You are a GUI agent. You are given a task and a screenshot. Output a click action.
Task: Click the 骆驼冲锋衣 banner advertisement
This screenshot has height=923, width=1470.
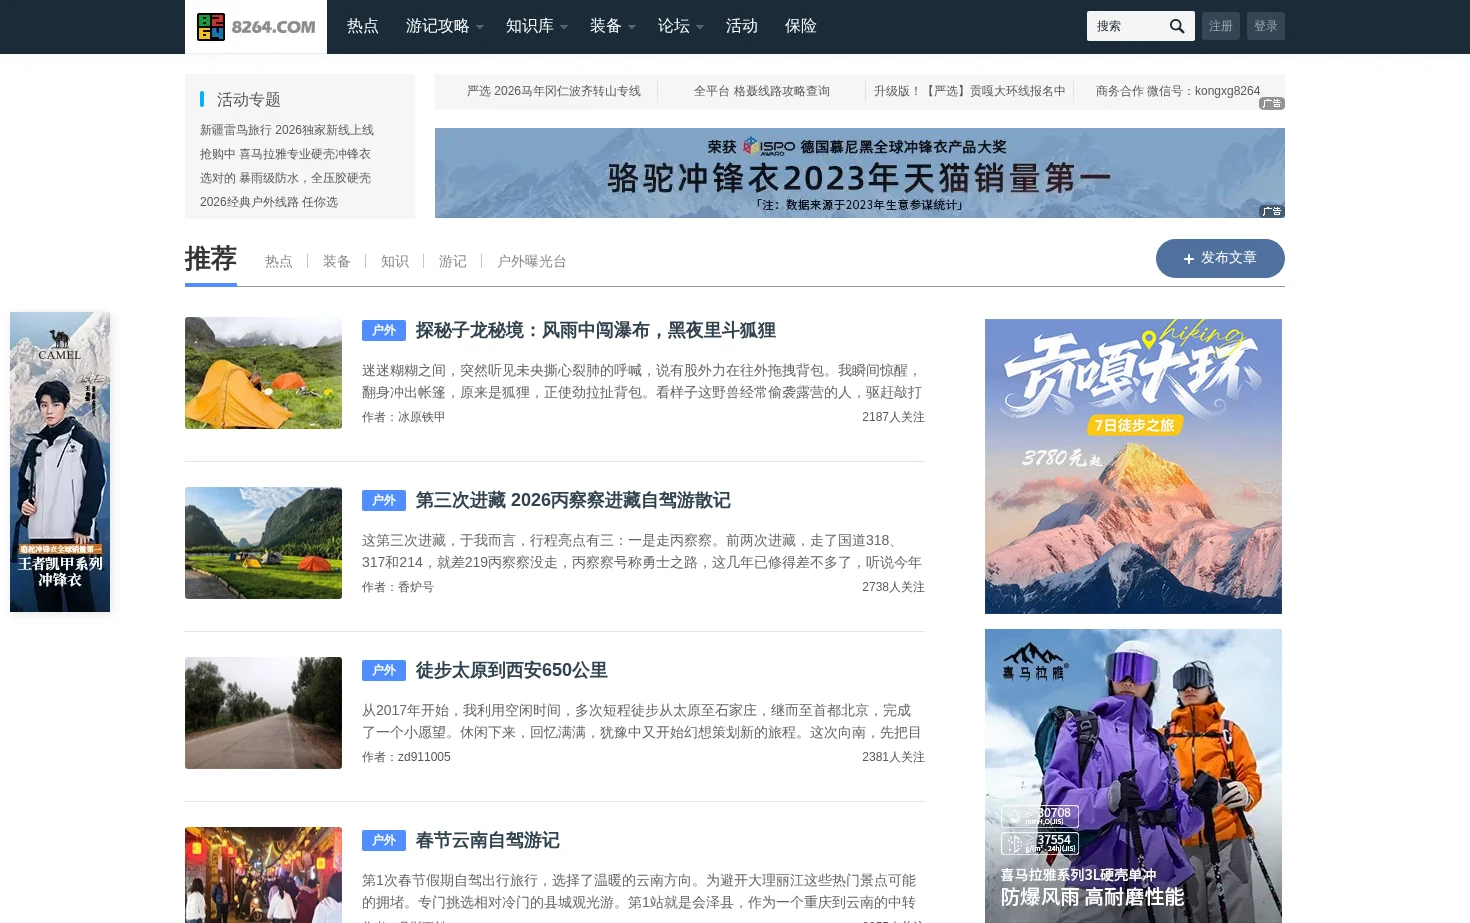click(x=860, y=173)
